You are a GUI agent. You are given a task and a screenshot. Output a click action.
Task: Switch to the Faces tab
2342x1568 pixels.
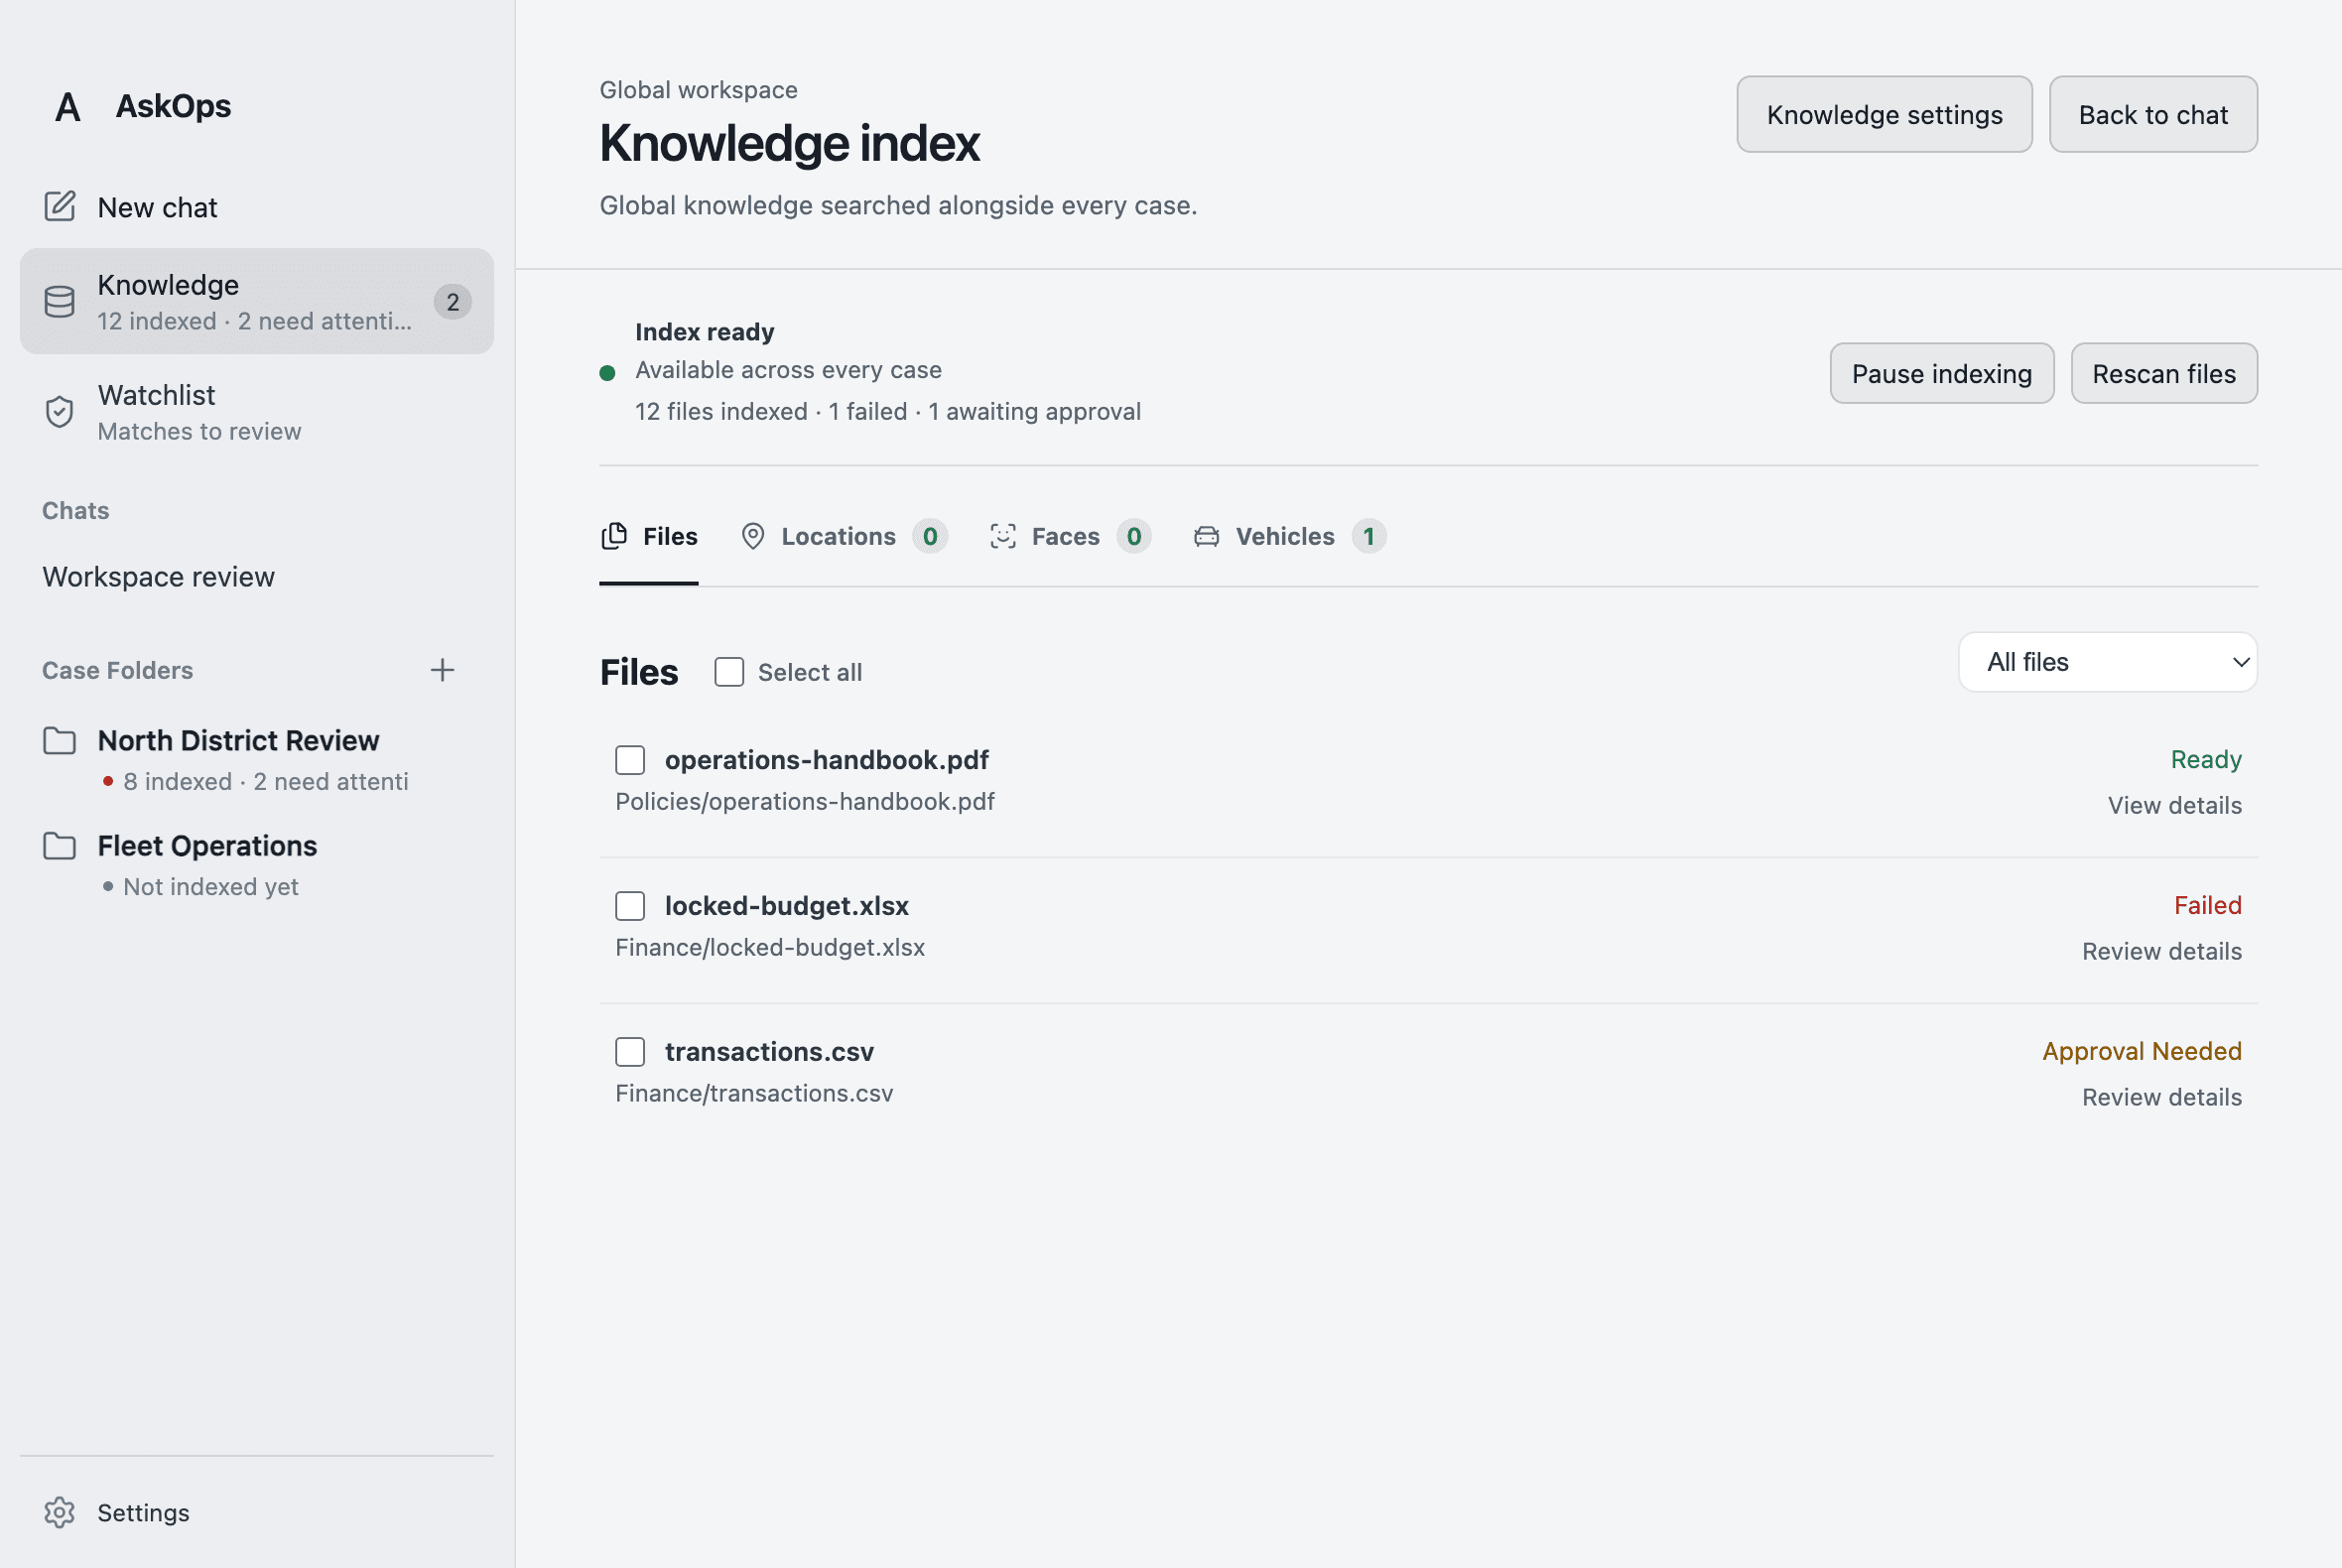coord(1070,537)
